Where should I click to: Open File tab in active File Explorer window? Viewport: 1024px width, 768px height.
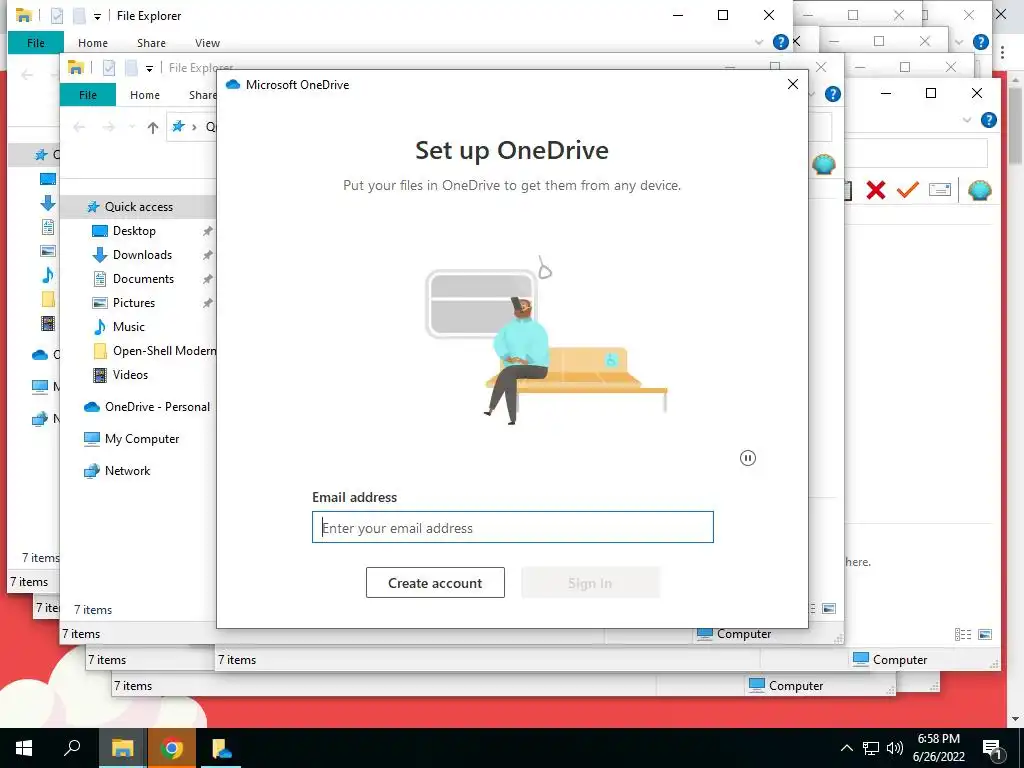tap(36, 42)
